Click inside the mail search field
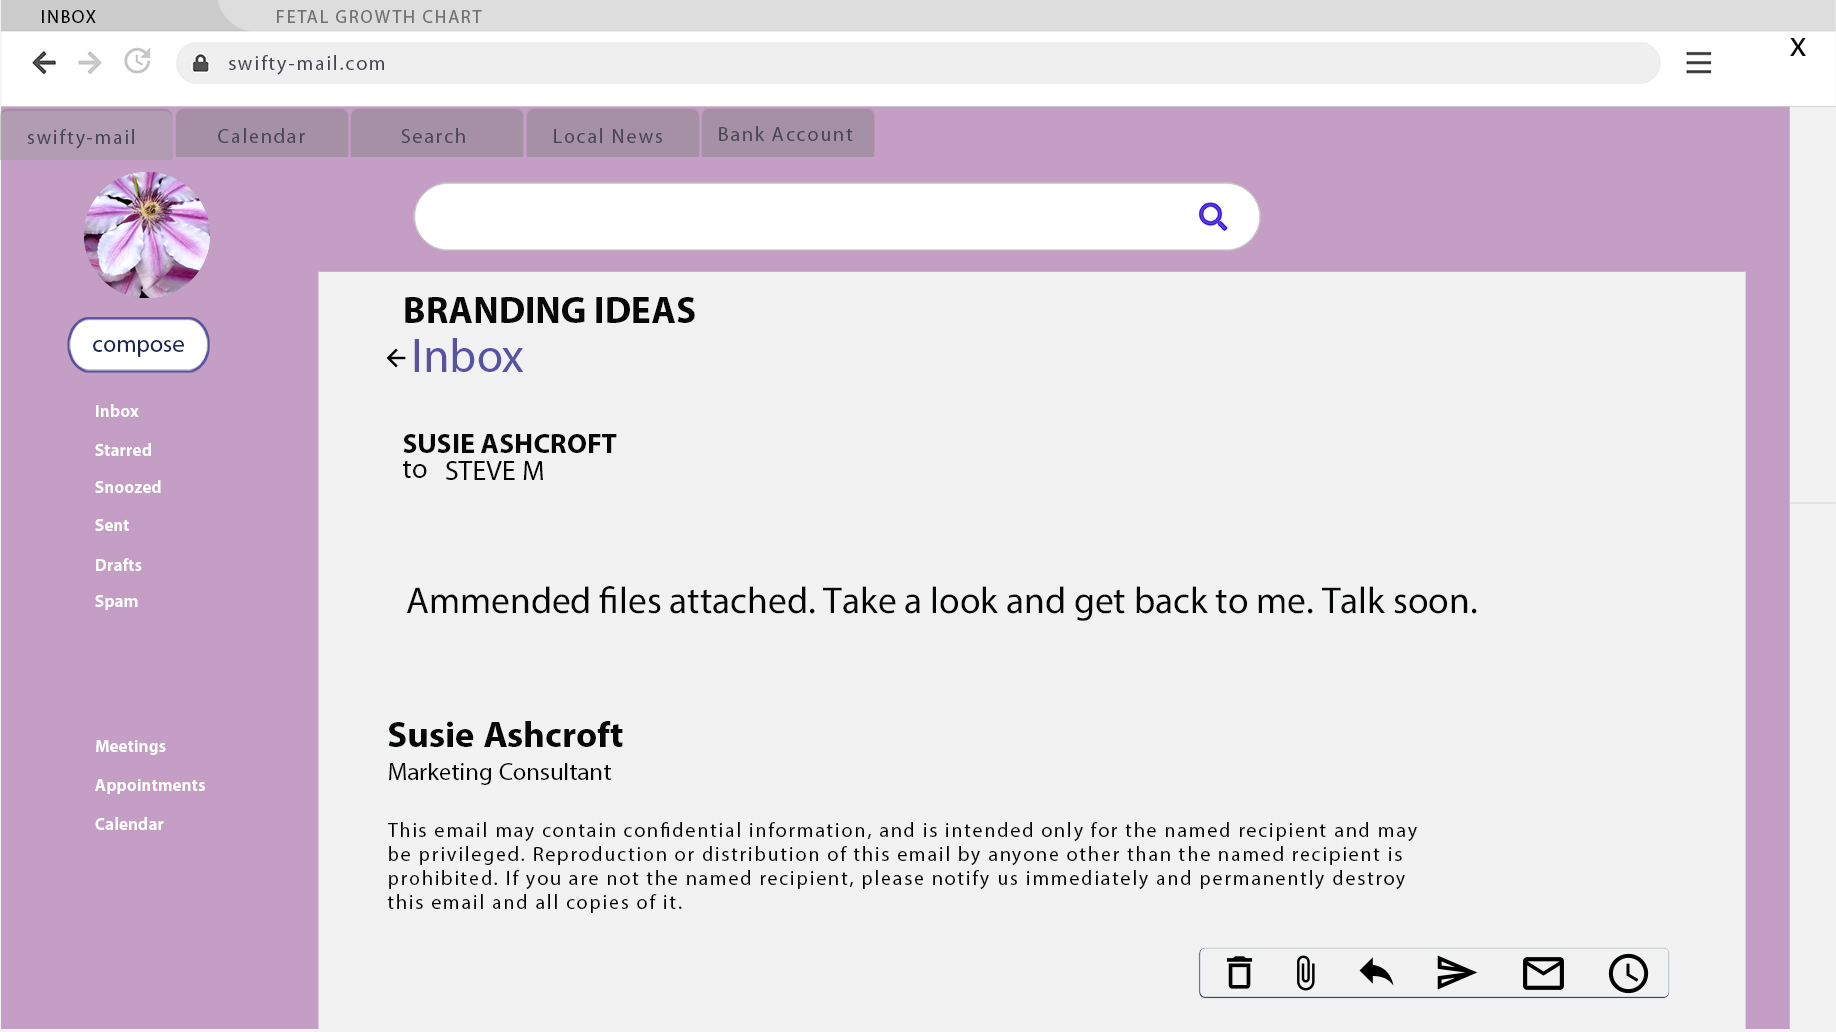The height and width of the screenshot is (1032, 1836). coord(800,216)
